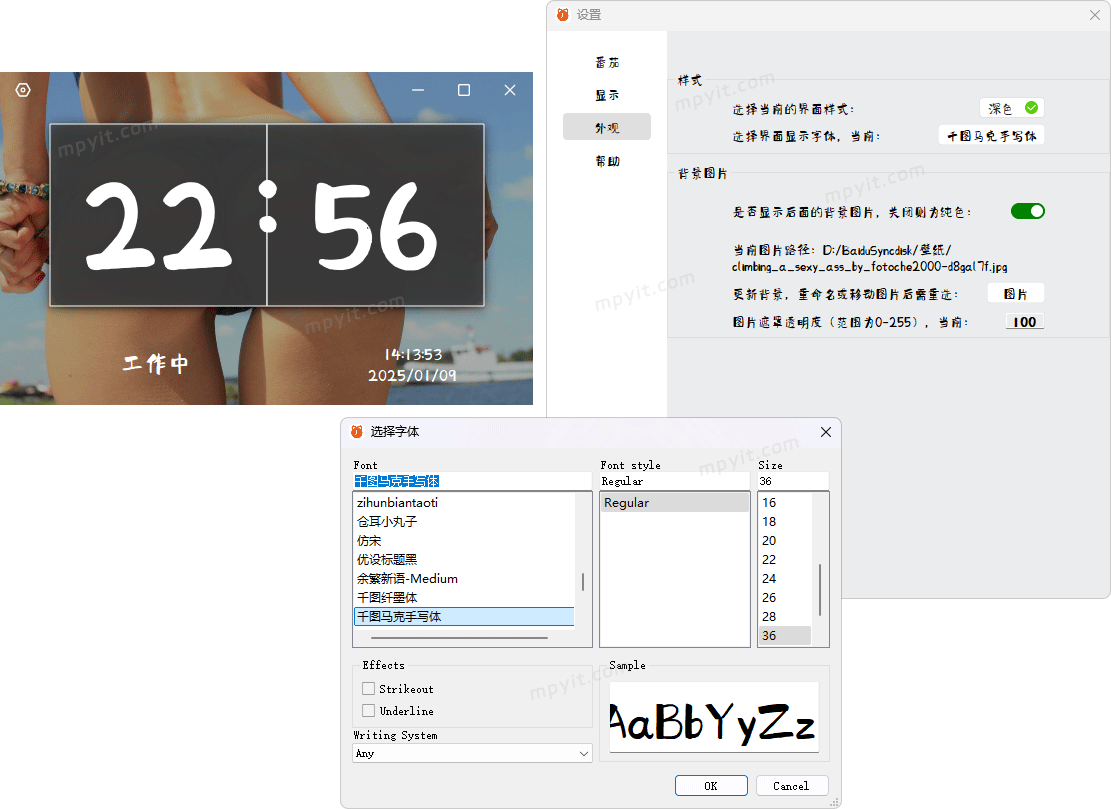
Task: Choose size 26 in the size list
Action: pos(785,598)
